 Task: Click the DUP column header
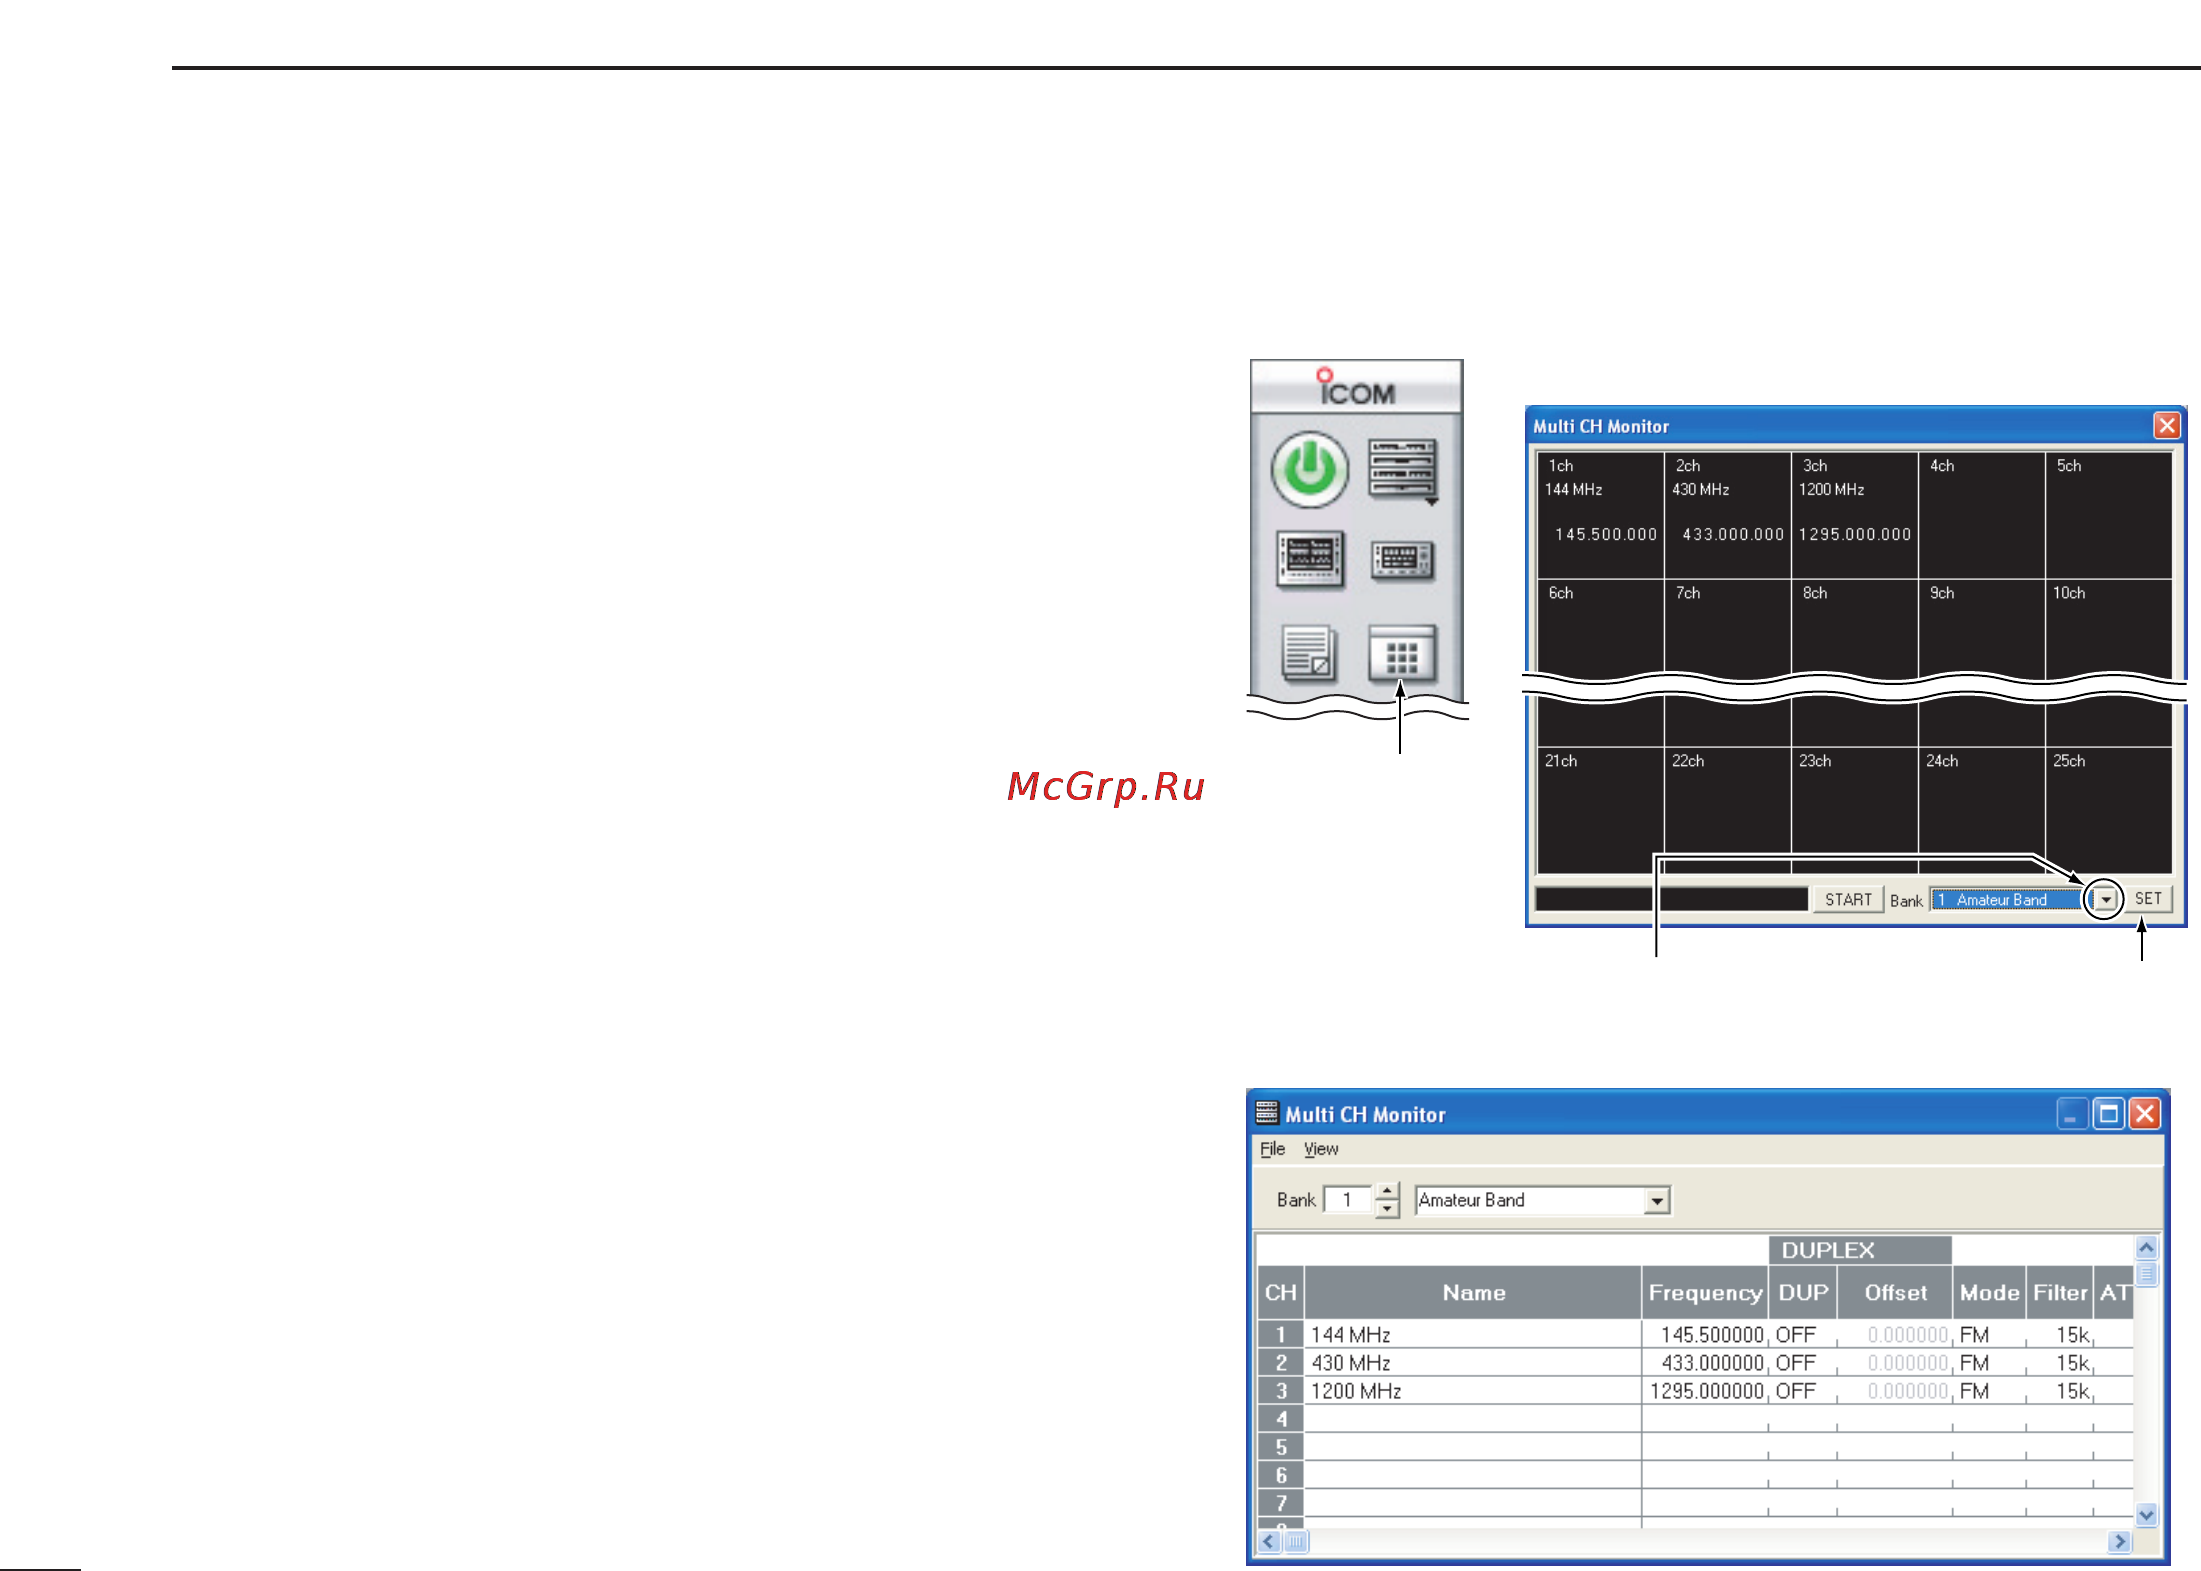tap(1803, 1292)
